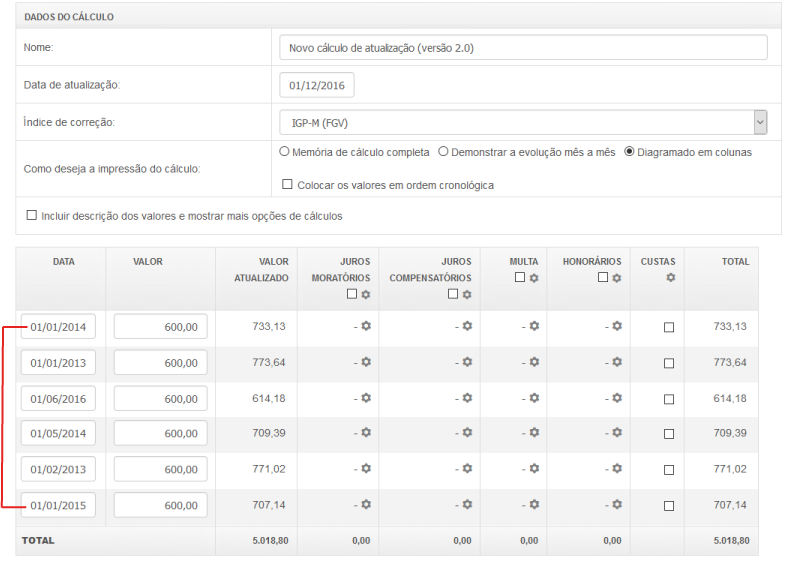Click Juros Moratórios gear for row 01/02/2013

tap(366, 468)
